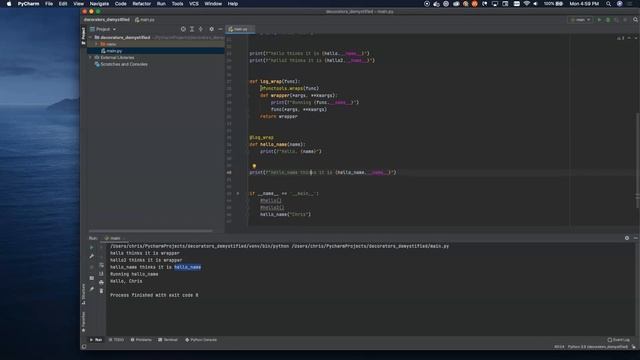Click the menu bar clock Mon 4:59 PM
Image resolution: width=640 pixels, height=360 pixels.
tap(584, 4)
